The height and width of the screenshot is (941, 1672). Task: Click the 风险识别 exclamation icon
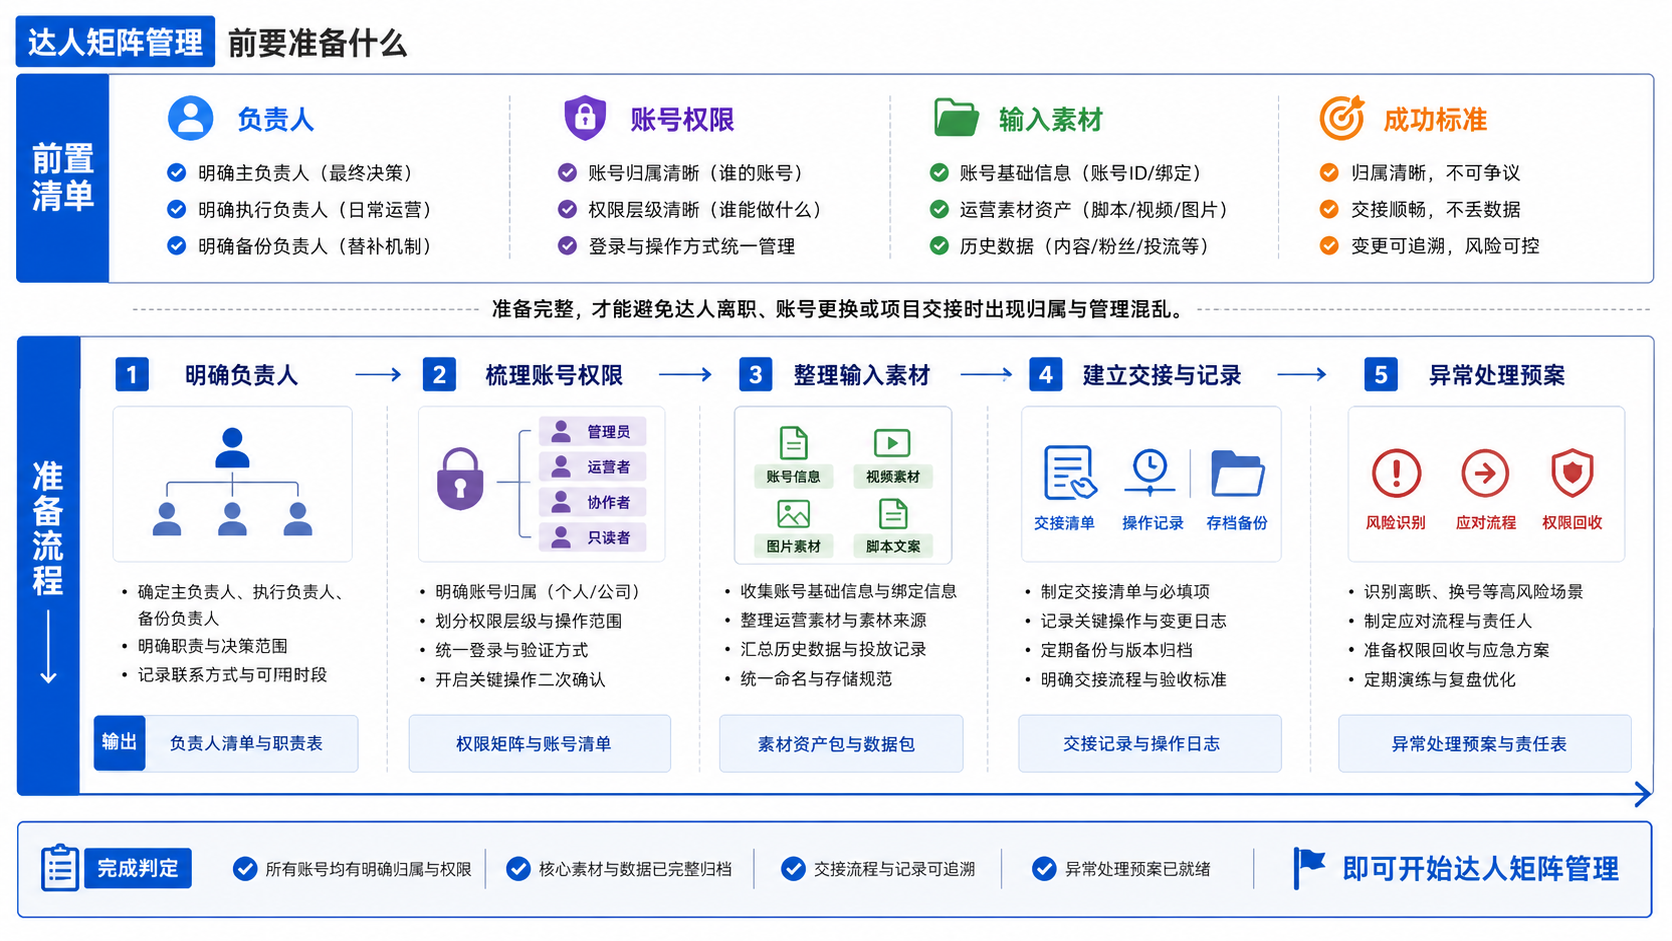1396,473
